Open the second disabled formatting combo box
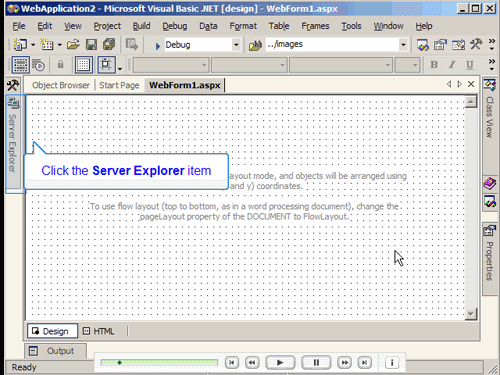 [x=249, y=65]
